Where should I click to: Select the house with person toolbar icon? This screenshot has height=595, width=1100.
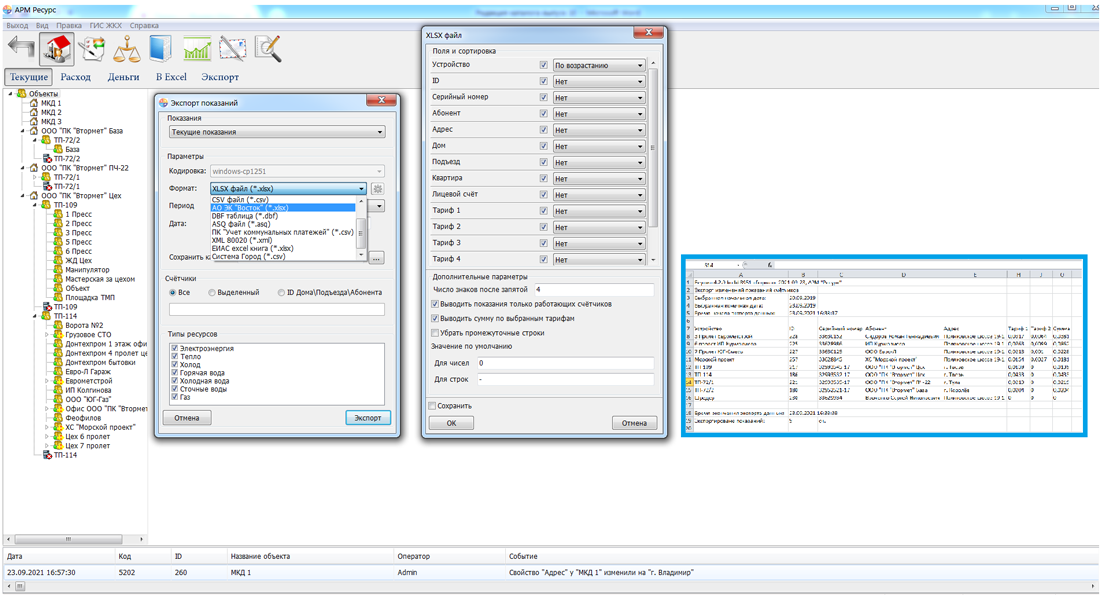point(56,48)
